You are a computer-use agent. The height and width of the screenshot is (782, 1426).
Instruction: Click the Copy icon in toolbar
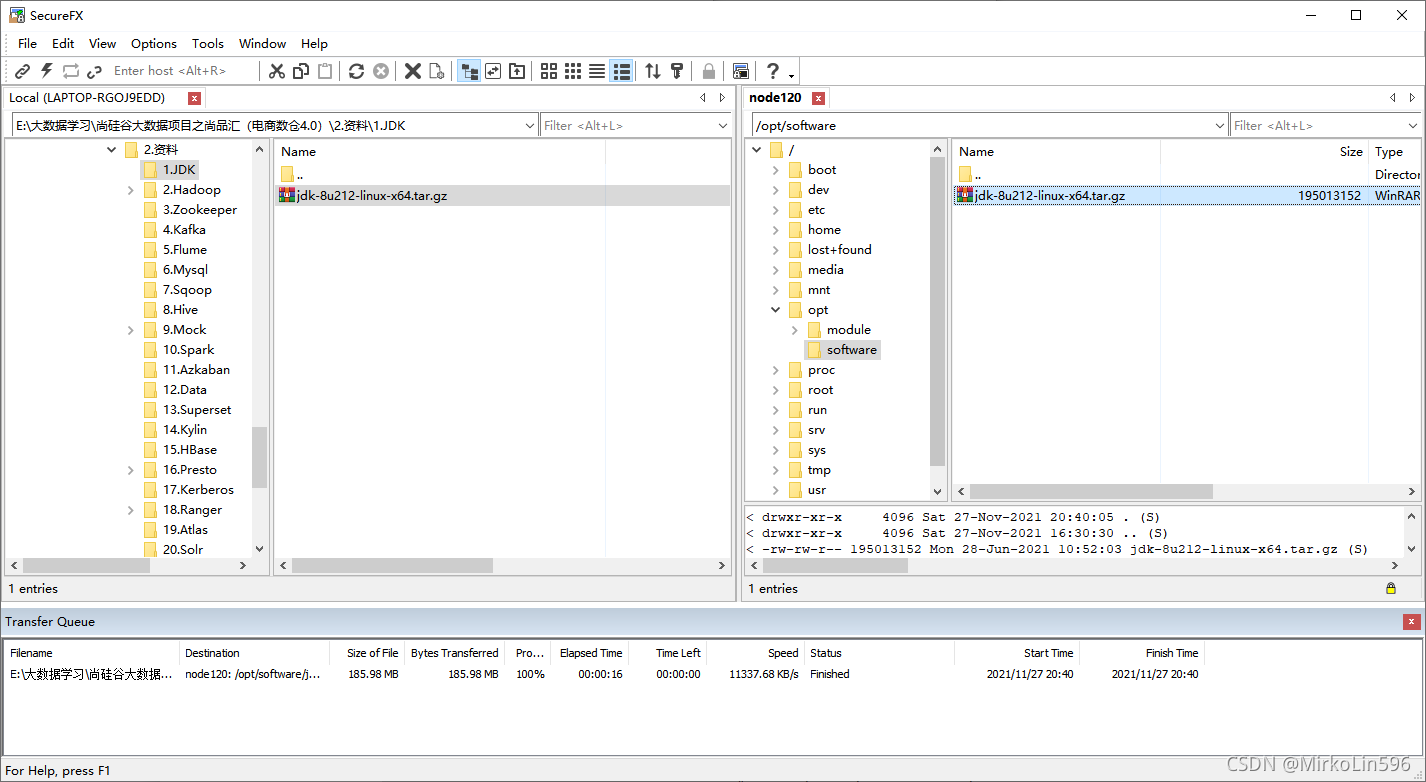pos(301,71)
